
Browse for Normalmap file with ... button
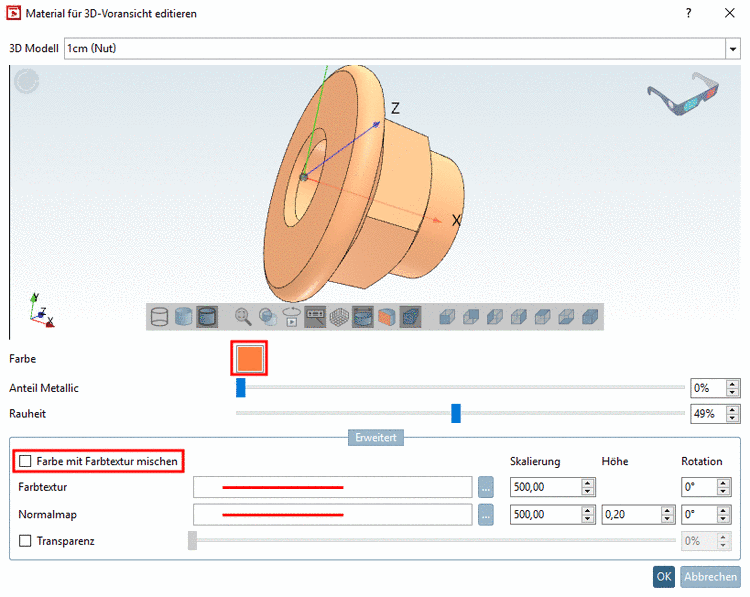point(485,515)
